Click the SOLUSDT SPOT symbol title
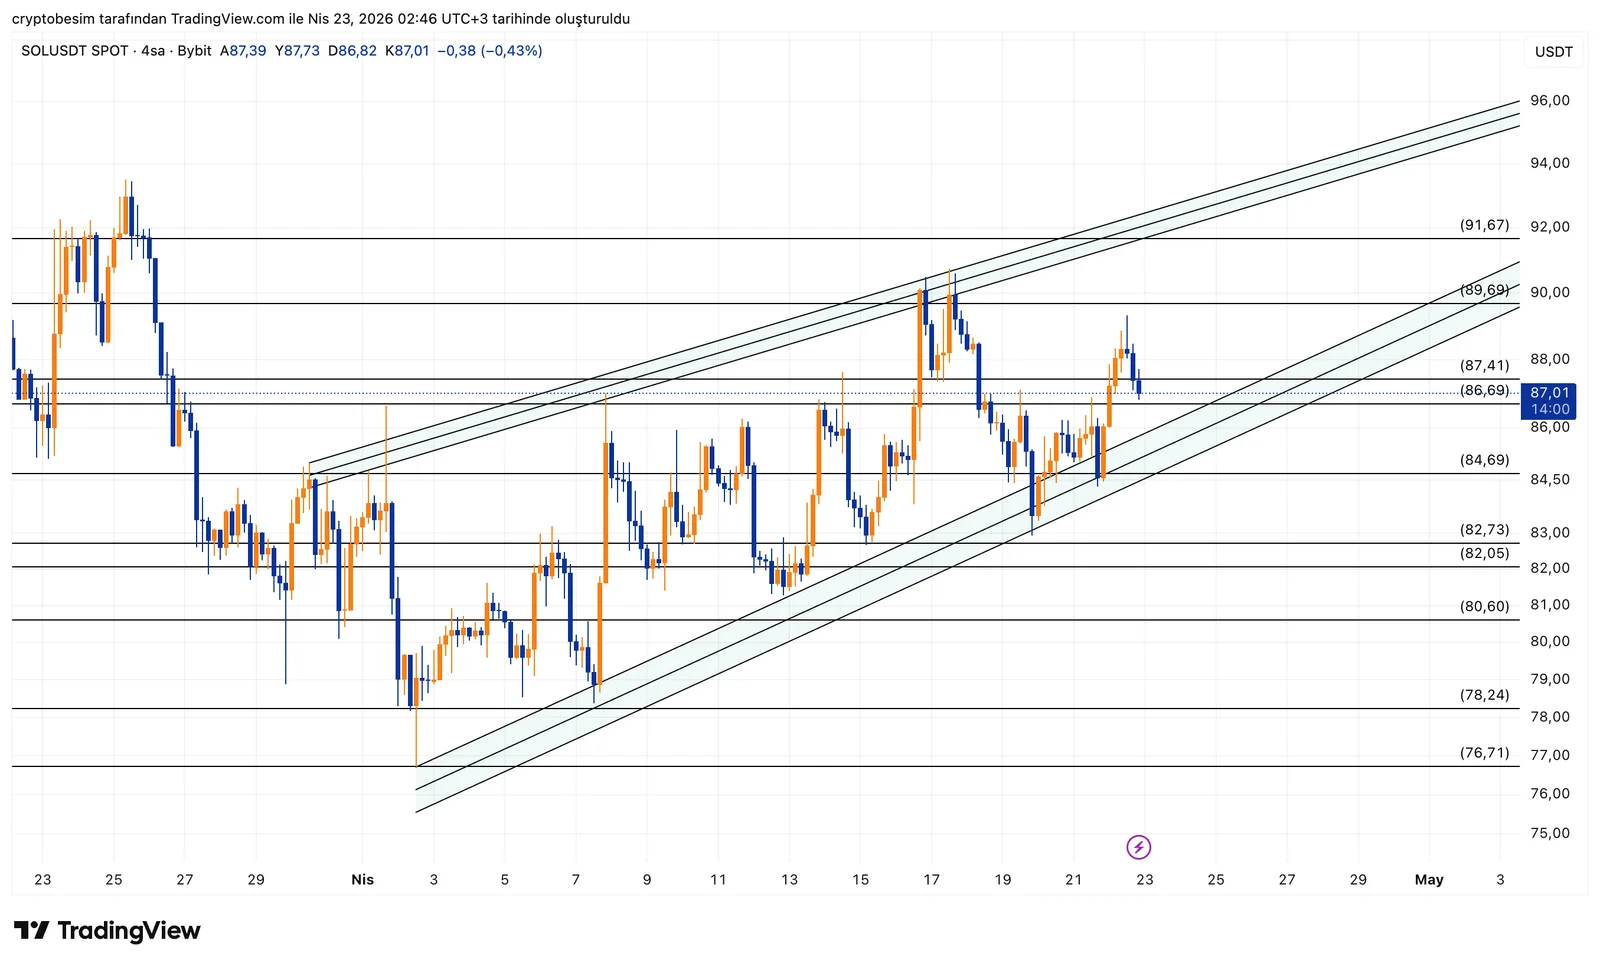Viewport: 1600px width, 966px height. (74, 51)
